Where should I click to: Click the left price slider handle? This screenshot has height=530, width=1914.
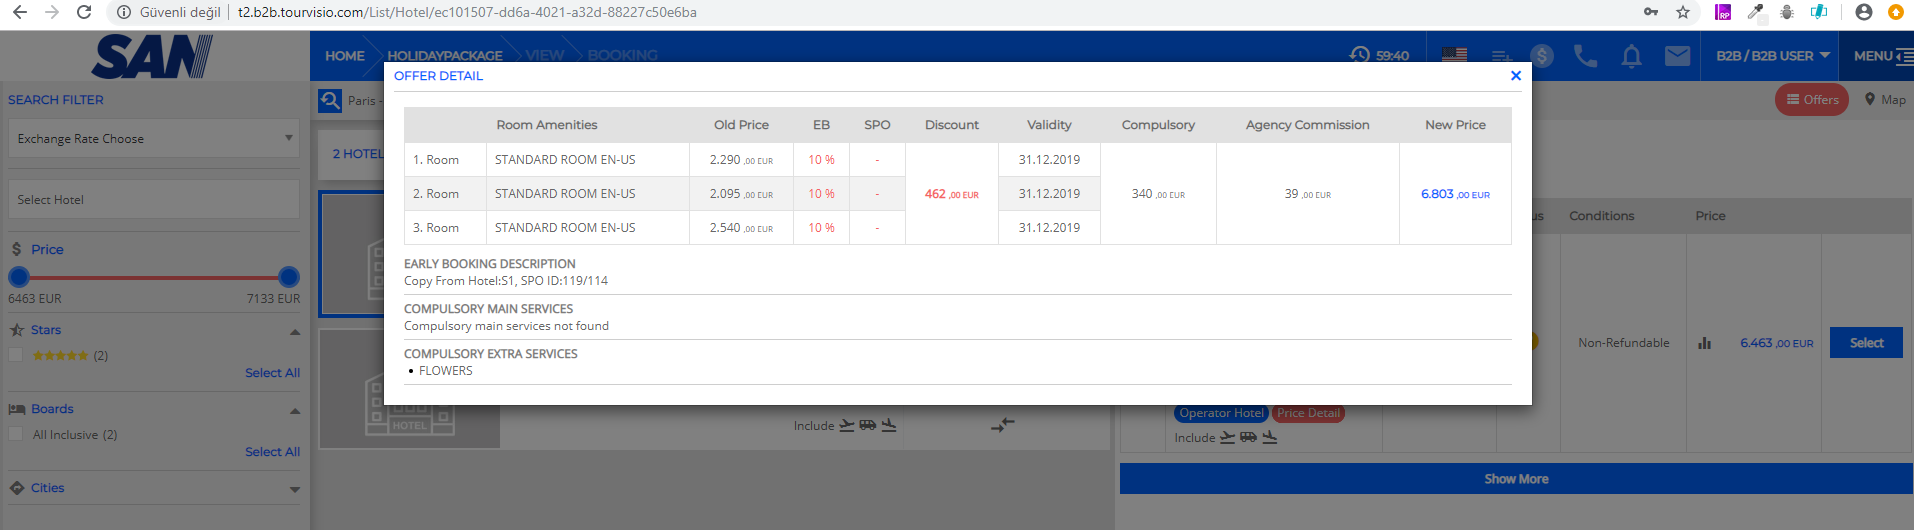[x=19, y=277]
